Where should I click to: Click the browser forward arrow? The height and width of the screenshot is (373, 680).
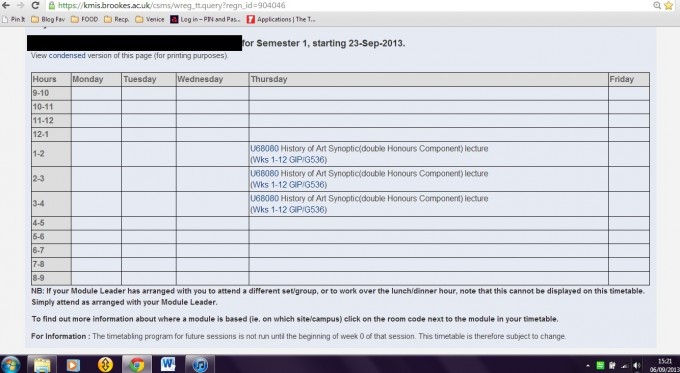(20, 6)
